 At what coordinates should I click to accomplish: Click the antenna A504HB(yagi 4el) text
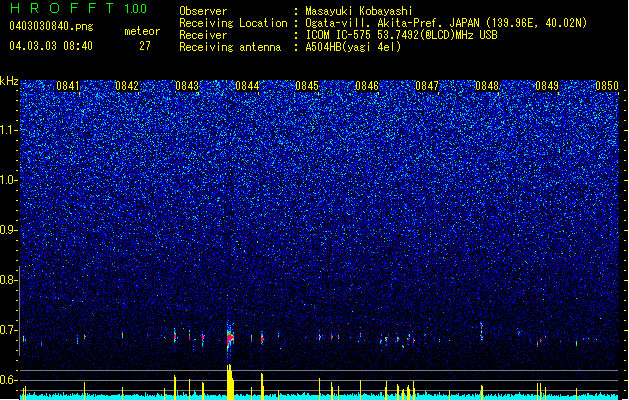coord(353,47)
